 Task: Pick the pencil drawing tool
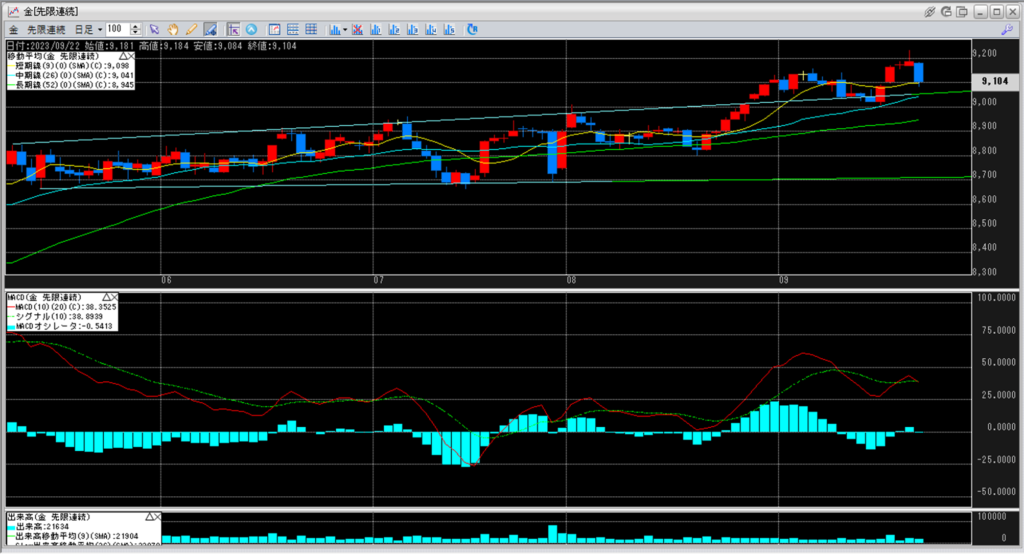coord(191,29)
